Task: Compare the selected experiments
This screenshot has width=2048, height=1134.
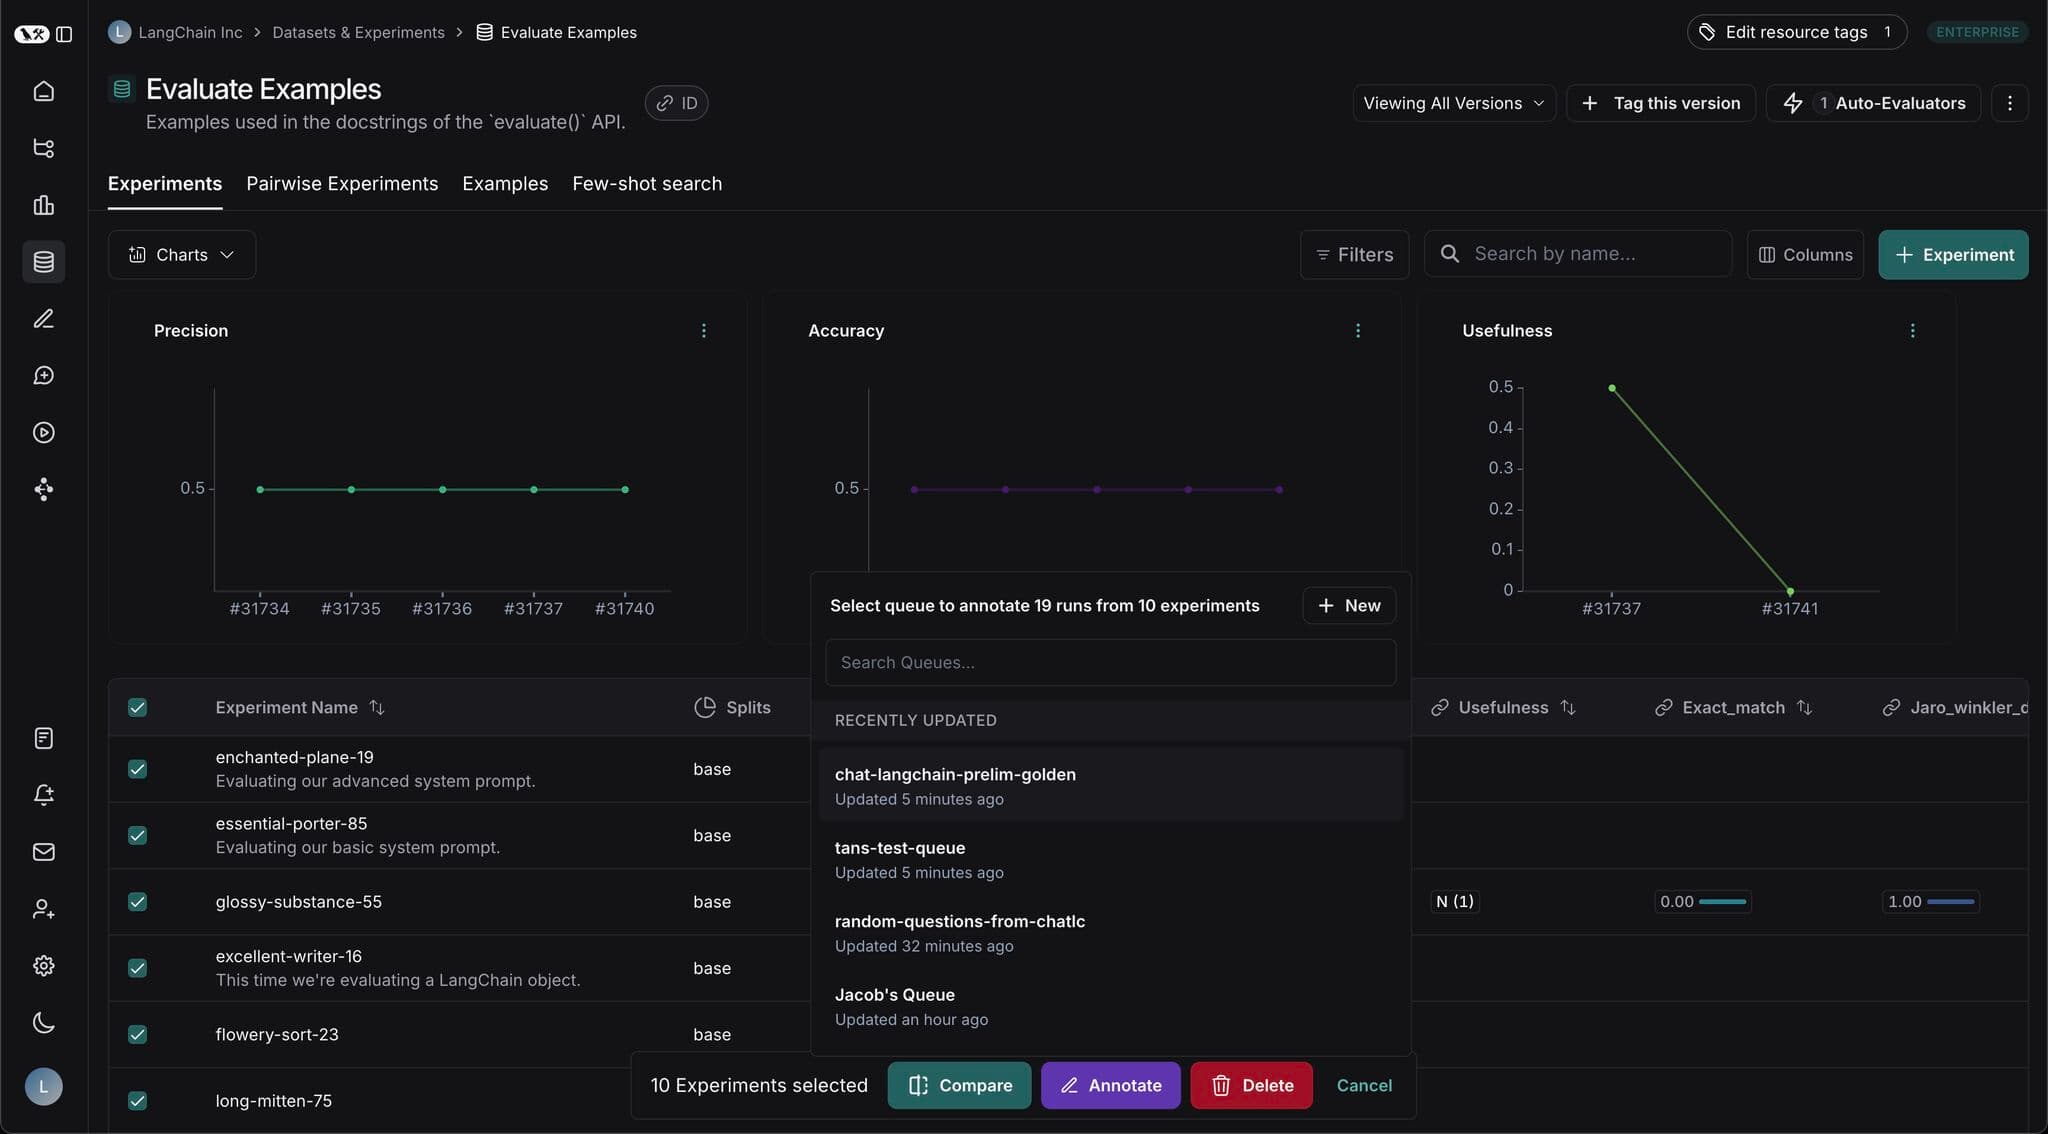Action: click(958, 1085)
